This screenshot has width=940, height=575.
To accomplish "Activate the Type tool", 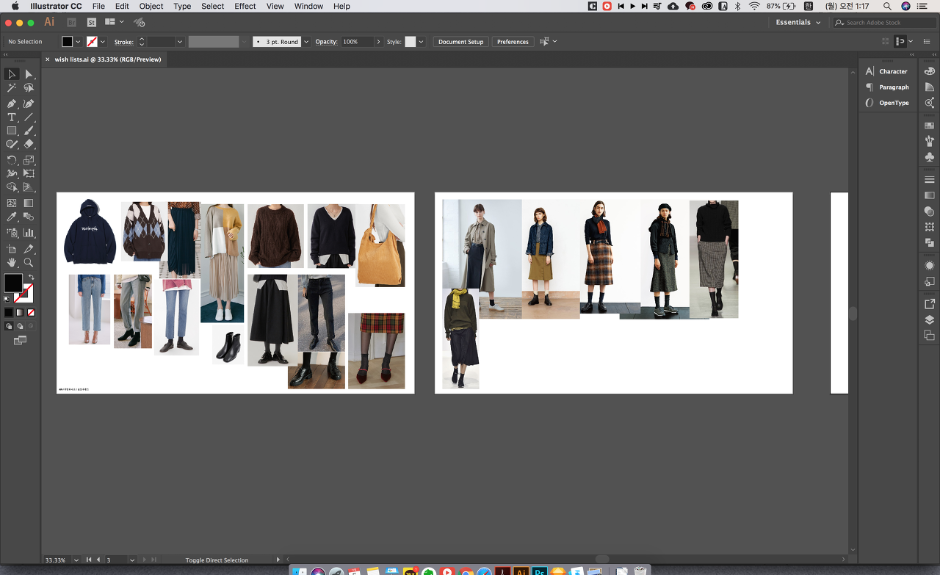I will 12,117.
